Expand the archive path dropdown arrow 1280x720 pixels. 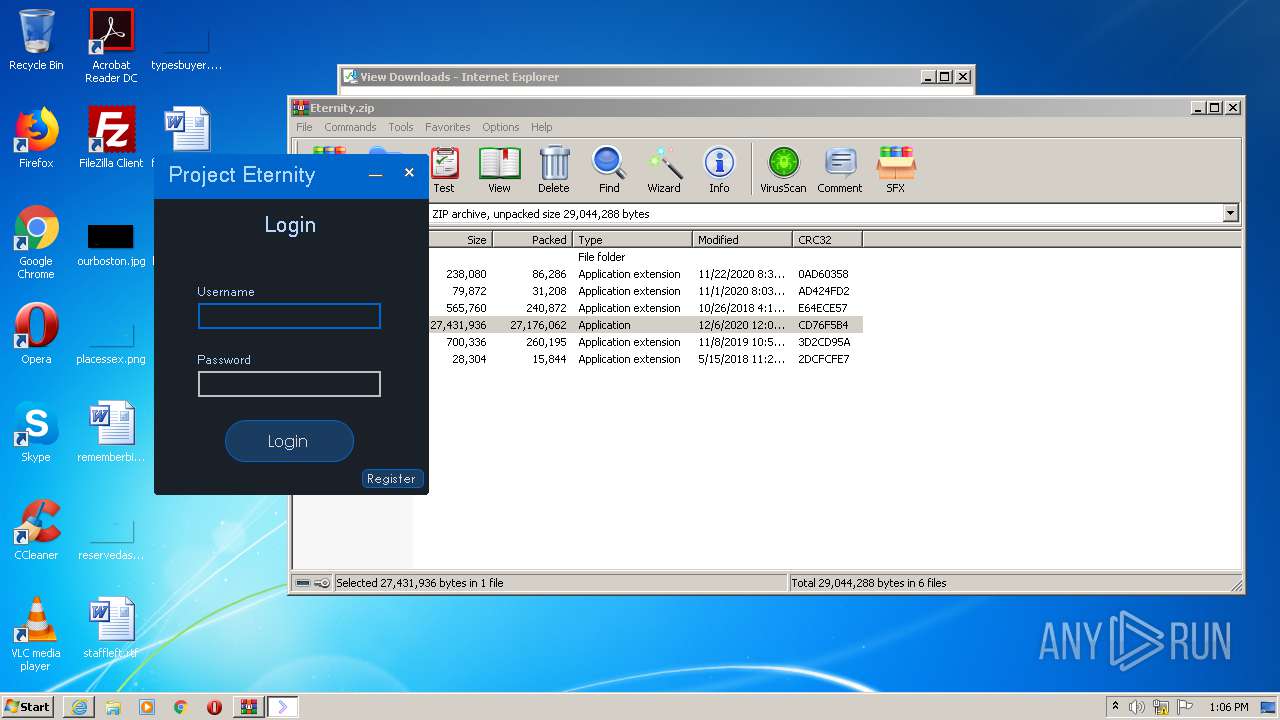[x=1230, y=213]
